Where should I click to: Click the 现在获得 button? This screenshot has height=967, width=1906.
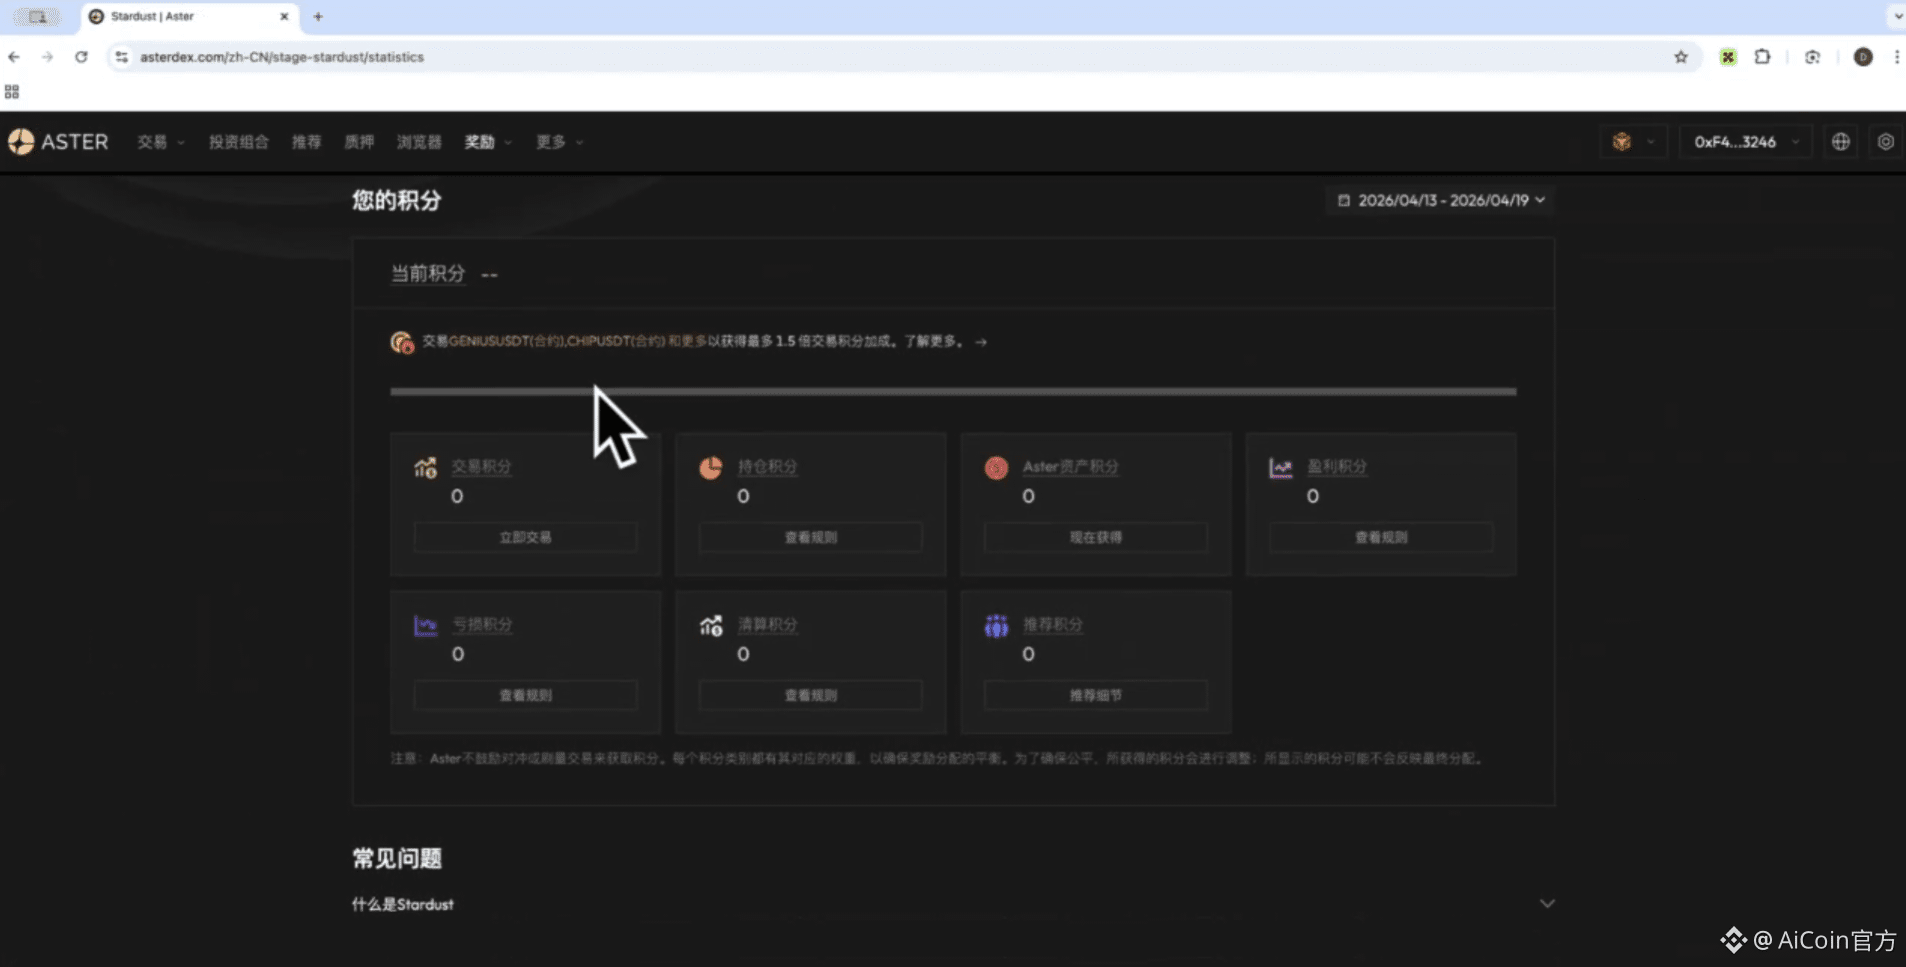pos(1095,537)
